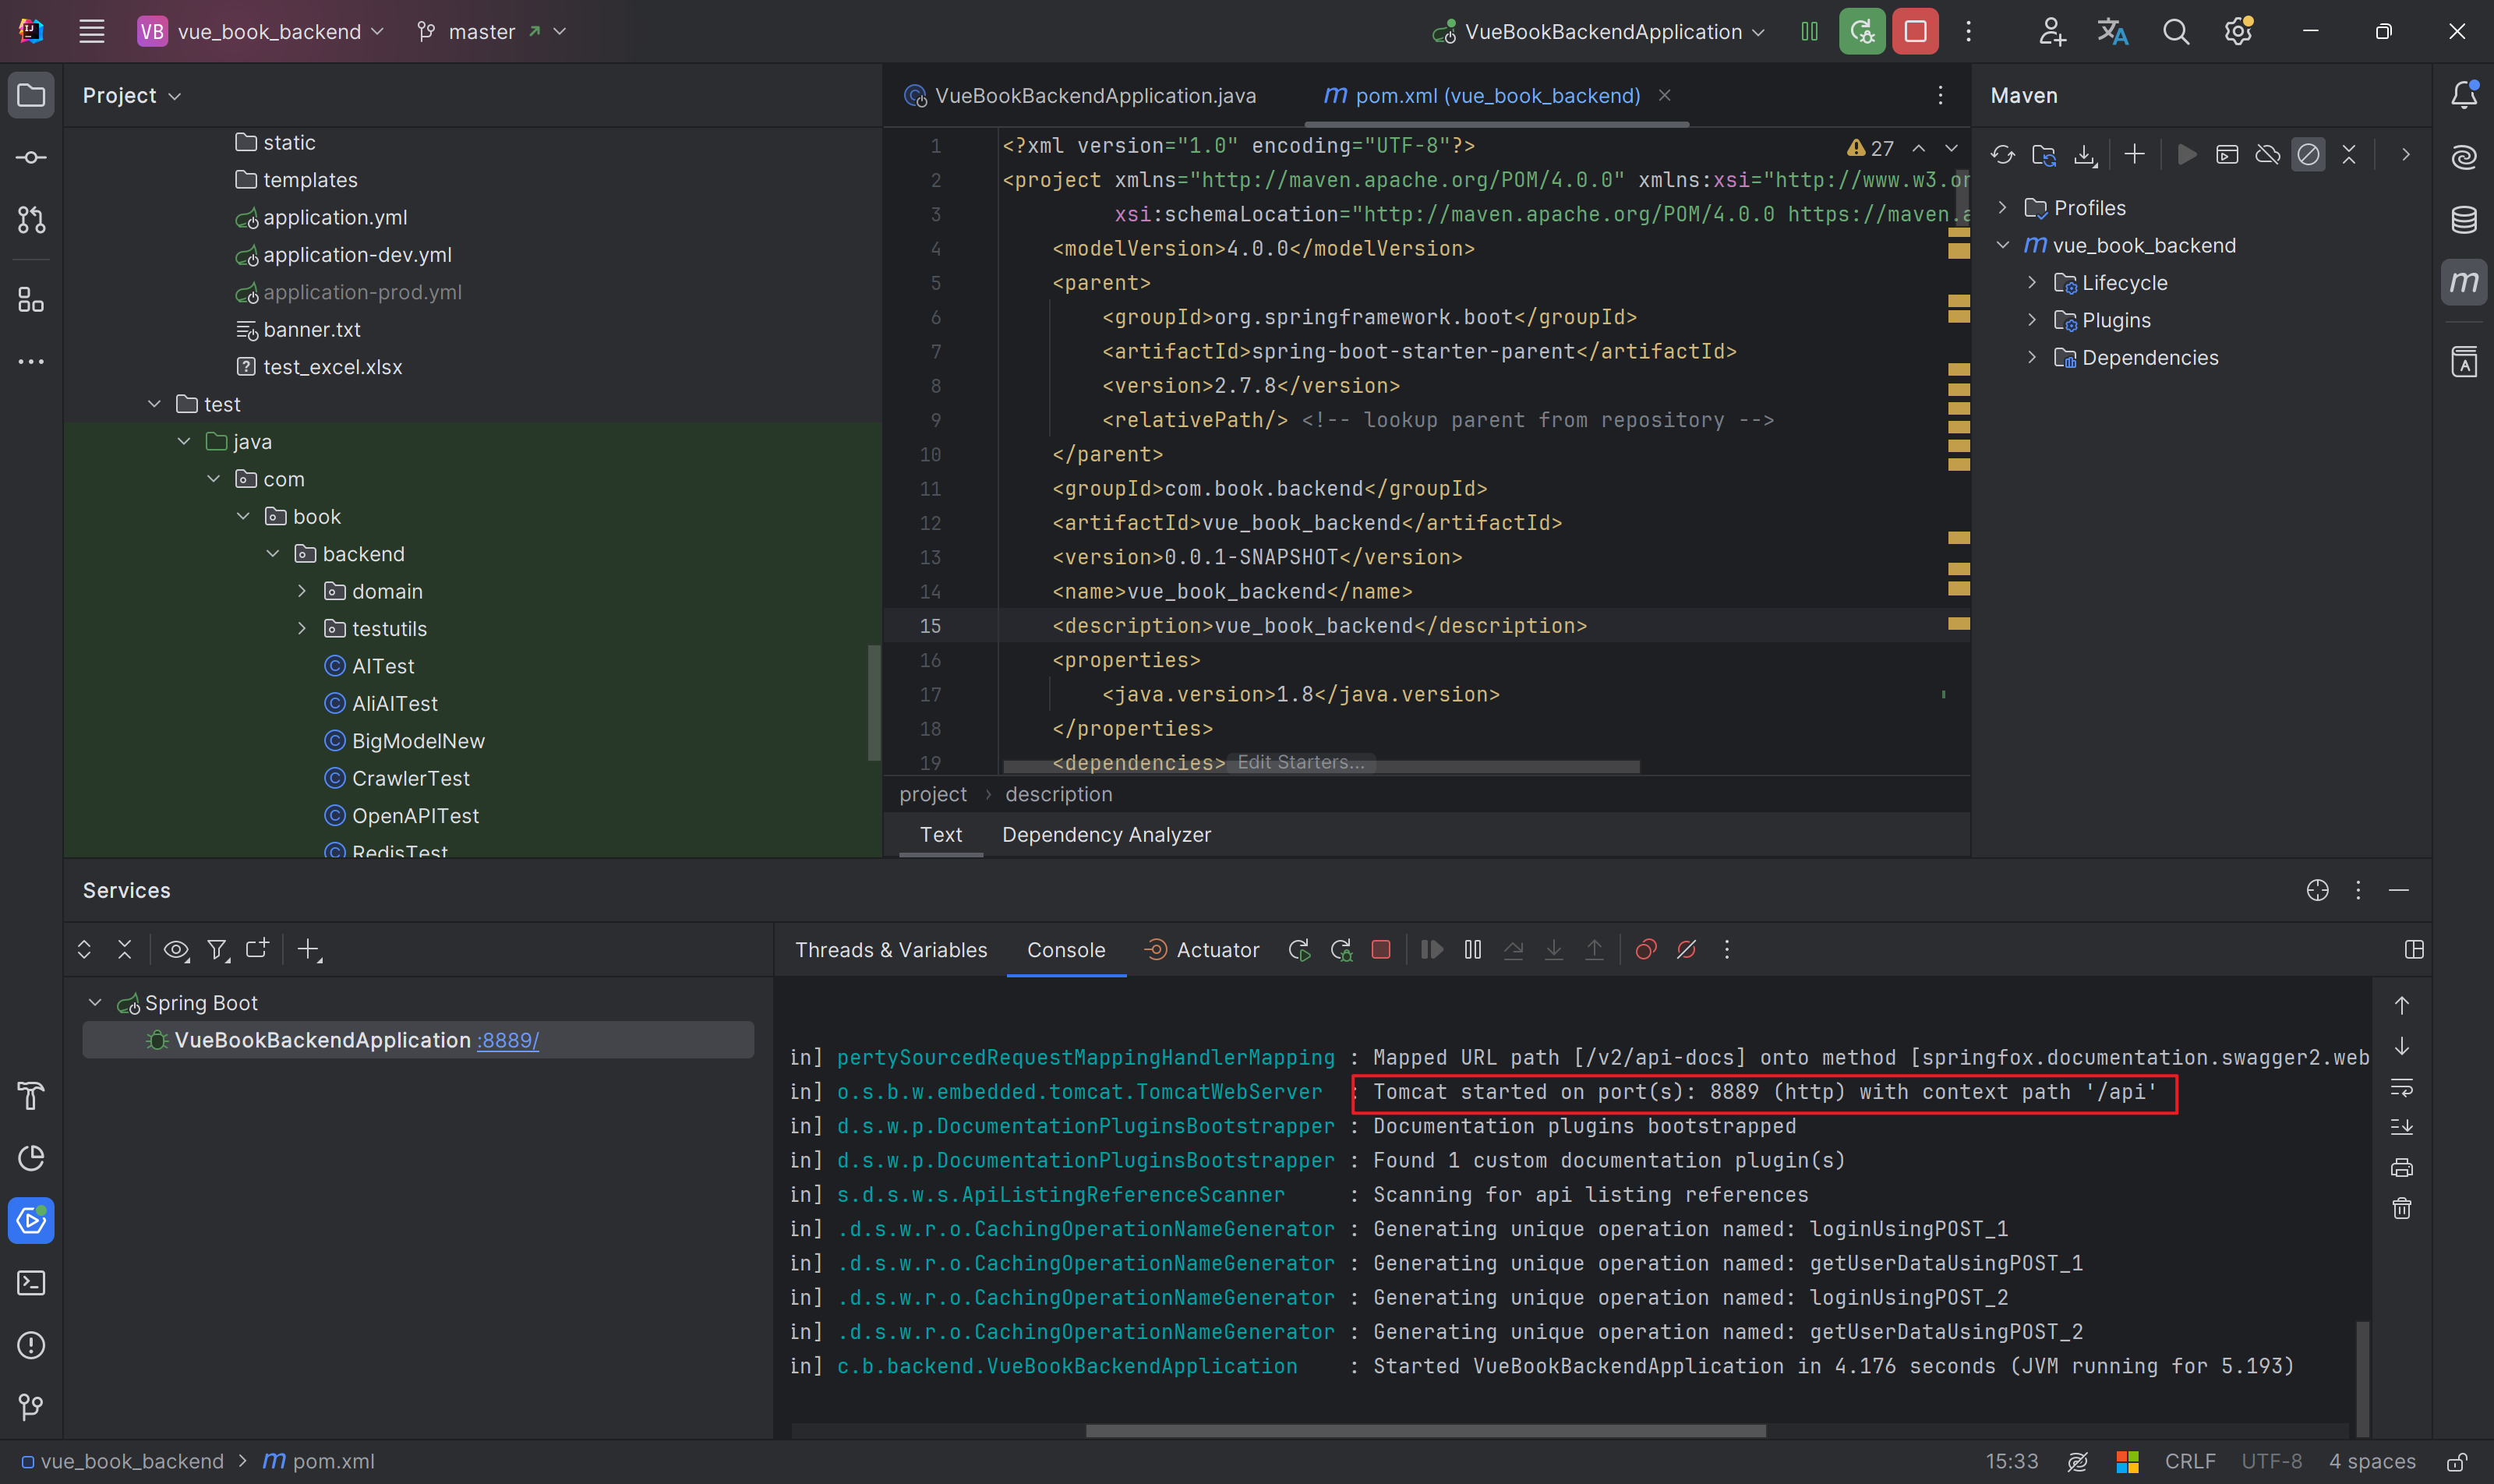Open the Terminal tool window icon
Screen dimensions: 2494x1484
(x=31, y=1282)
